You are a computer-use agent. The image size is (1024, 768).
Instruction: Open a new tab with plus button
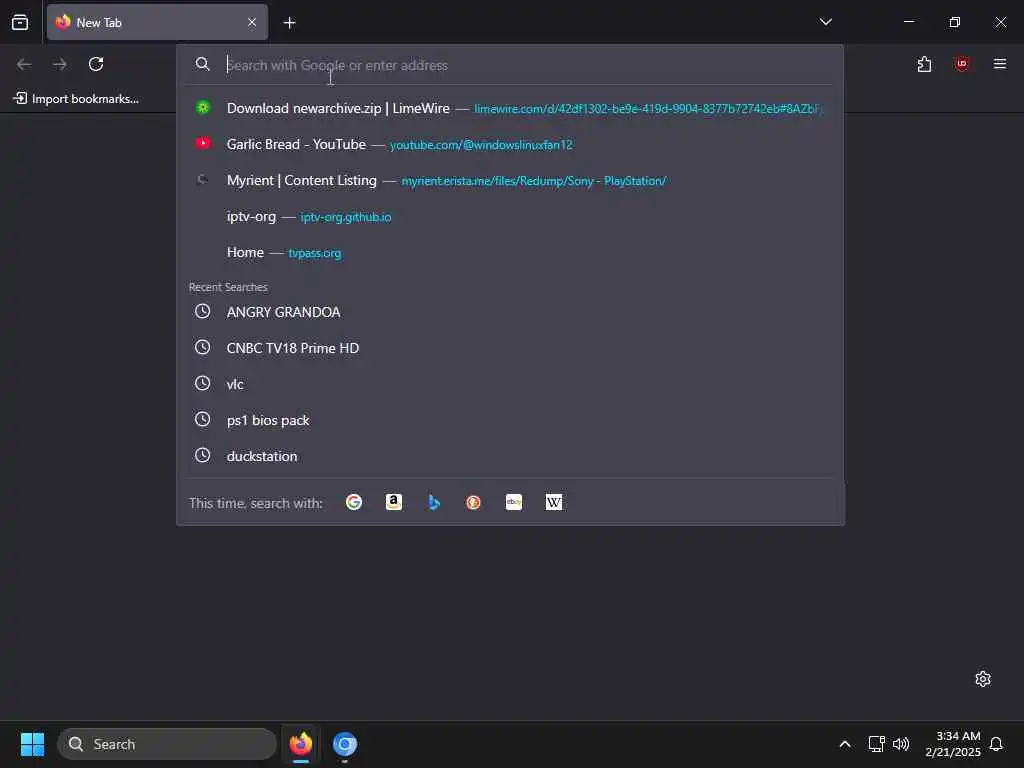pos(289,23)
